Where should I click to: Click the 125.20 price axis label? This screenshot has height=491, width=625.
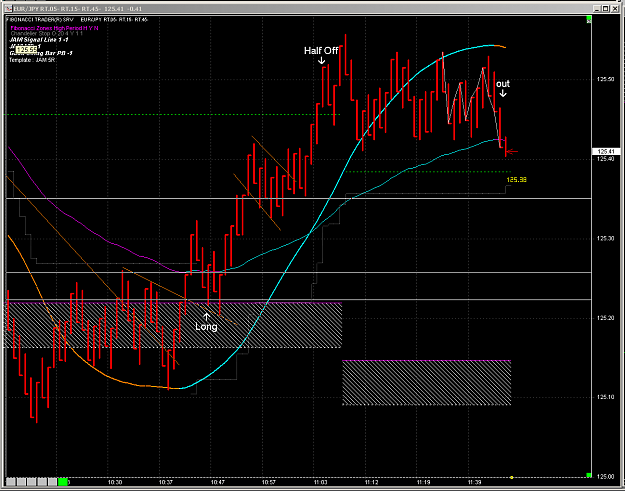(x=605, y=318)
